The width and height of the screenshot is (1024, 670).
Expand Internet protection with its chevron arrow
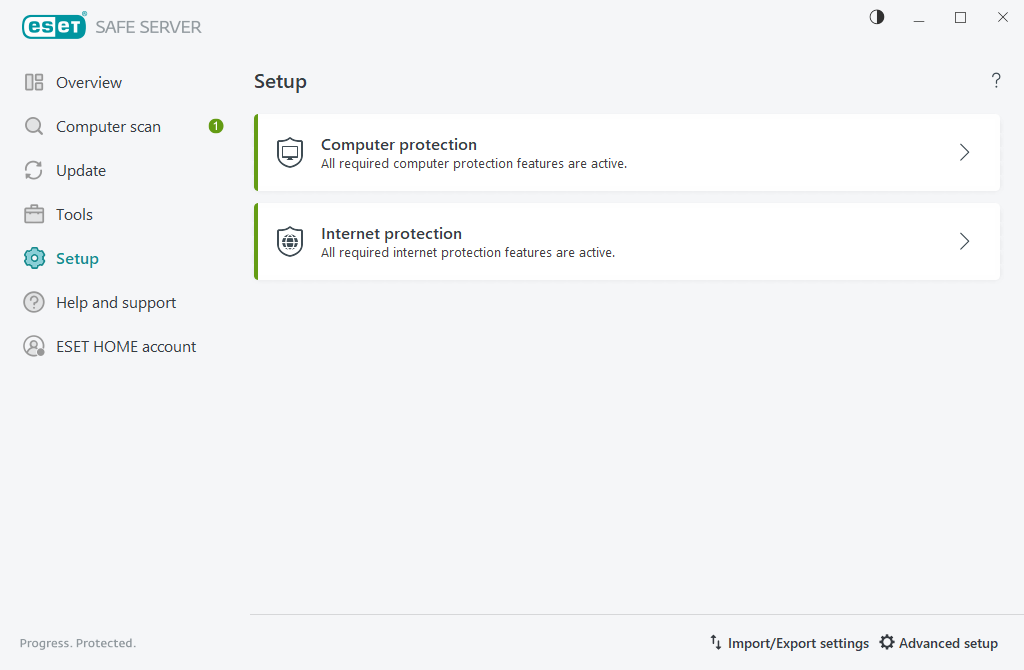(x=965, y=242)
